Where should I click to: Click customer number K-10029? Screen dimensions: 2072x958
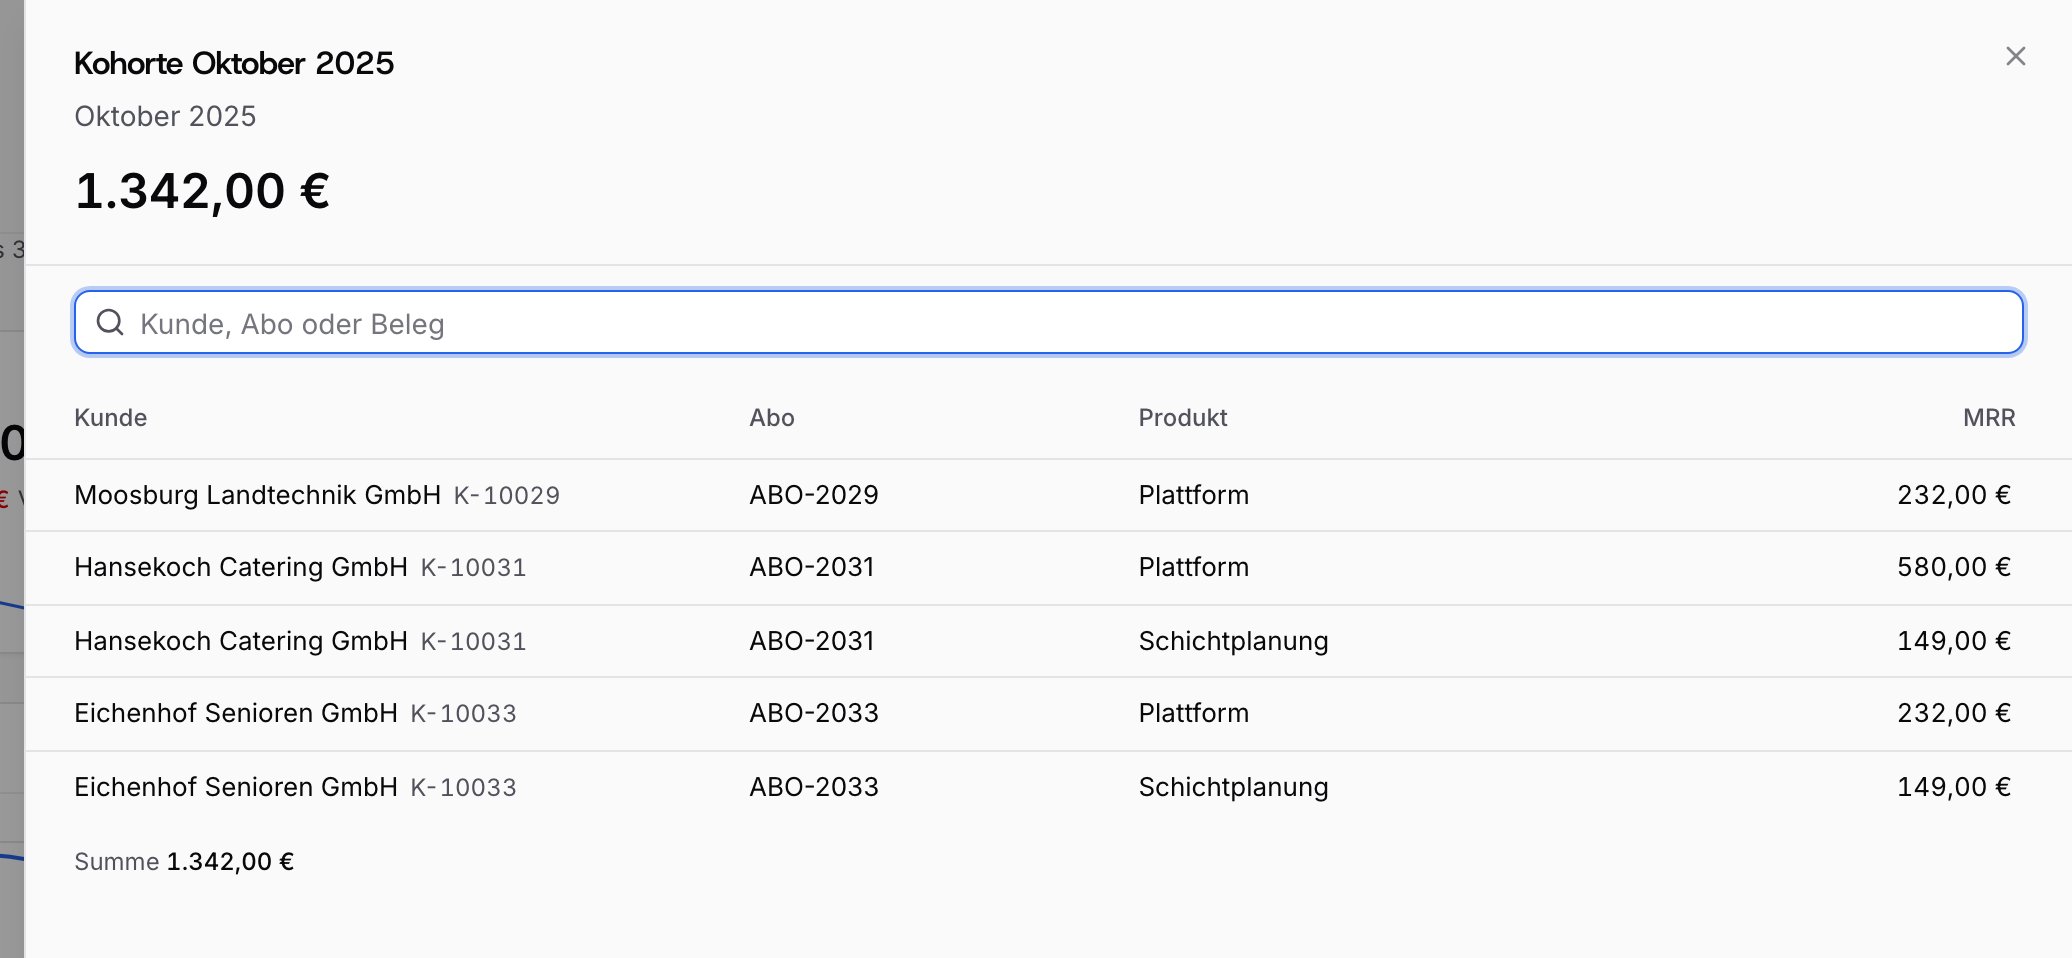507,496
